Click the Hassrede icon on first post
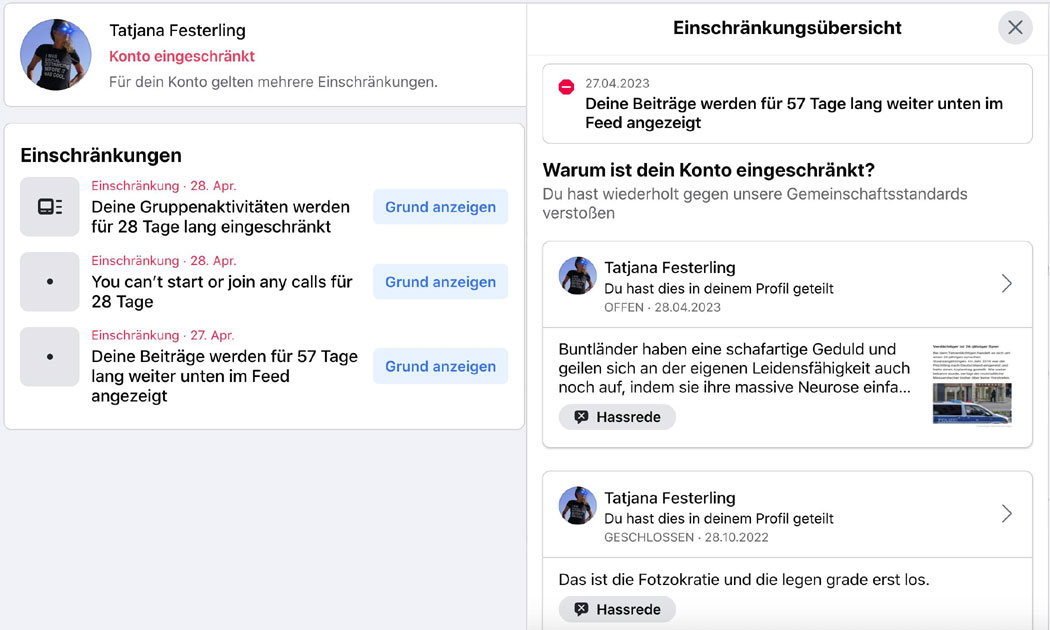The image size is (1050, 630). (x=581, y=417)
